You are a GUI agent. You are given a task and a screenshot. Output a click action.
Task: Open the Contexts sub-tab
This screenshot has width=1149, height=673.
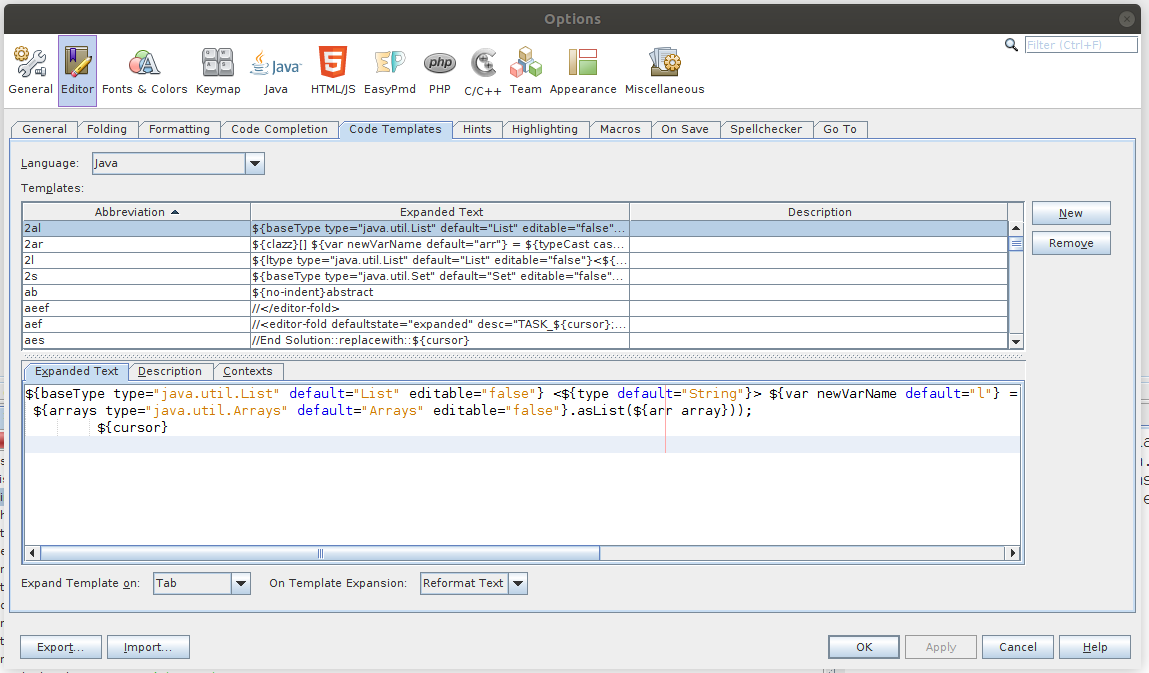pyautogui.click(x=248, y=372)
